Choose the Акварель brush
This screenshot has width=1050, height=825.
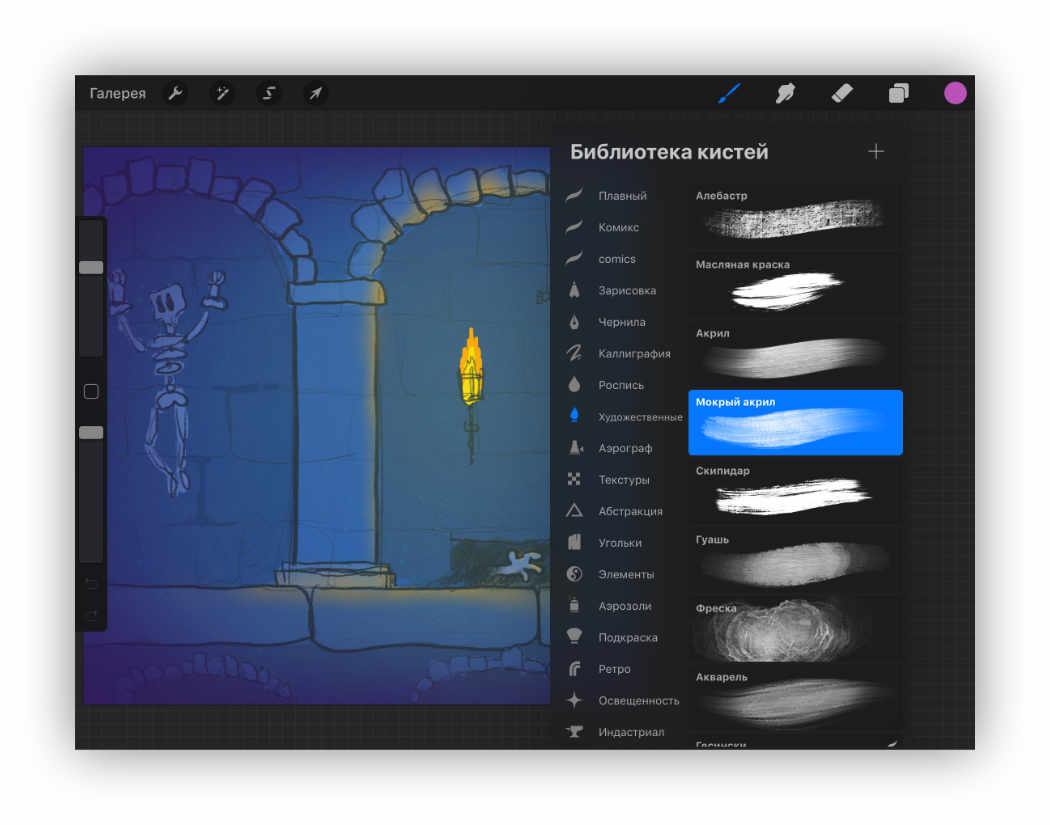(x=796, y=698)
